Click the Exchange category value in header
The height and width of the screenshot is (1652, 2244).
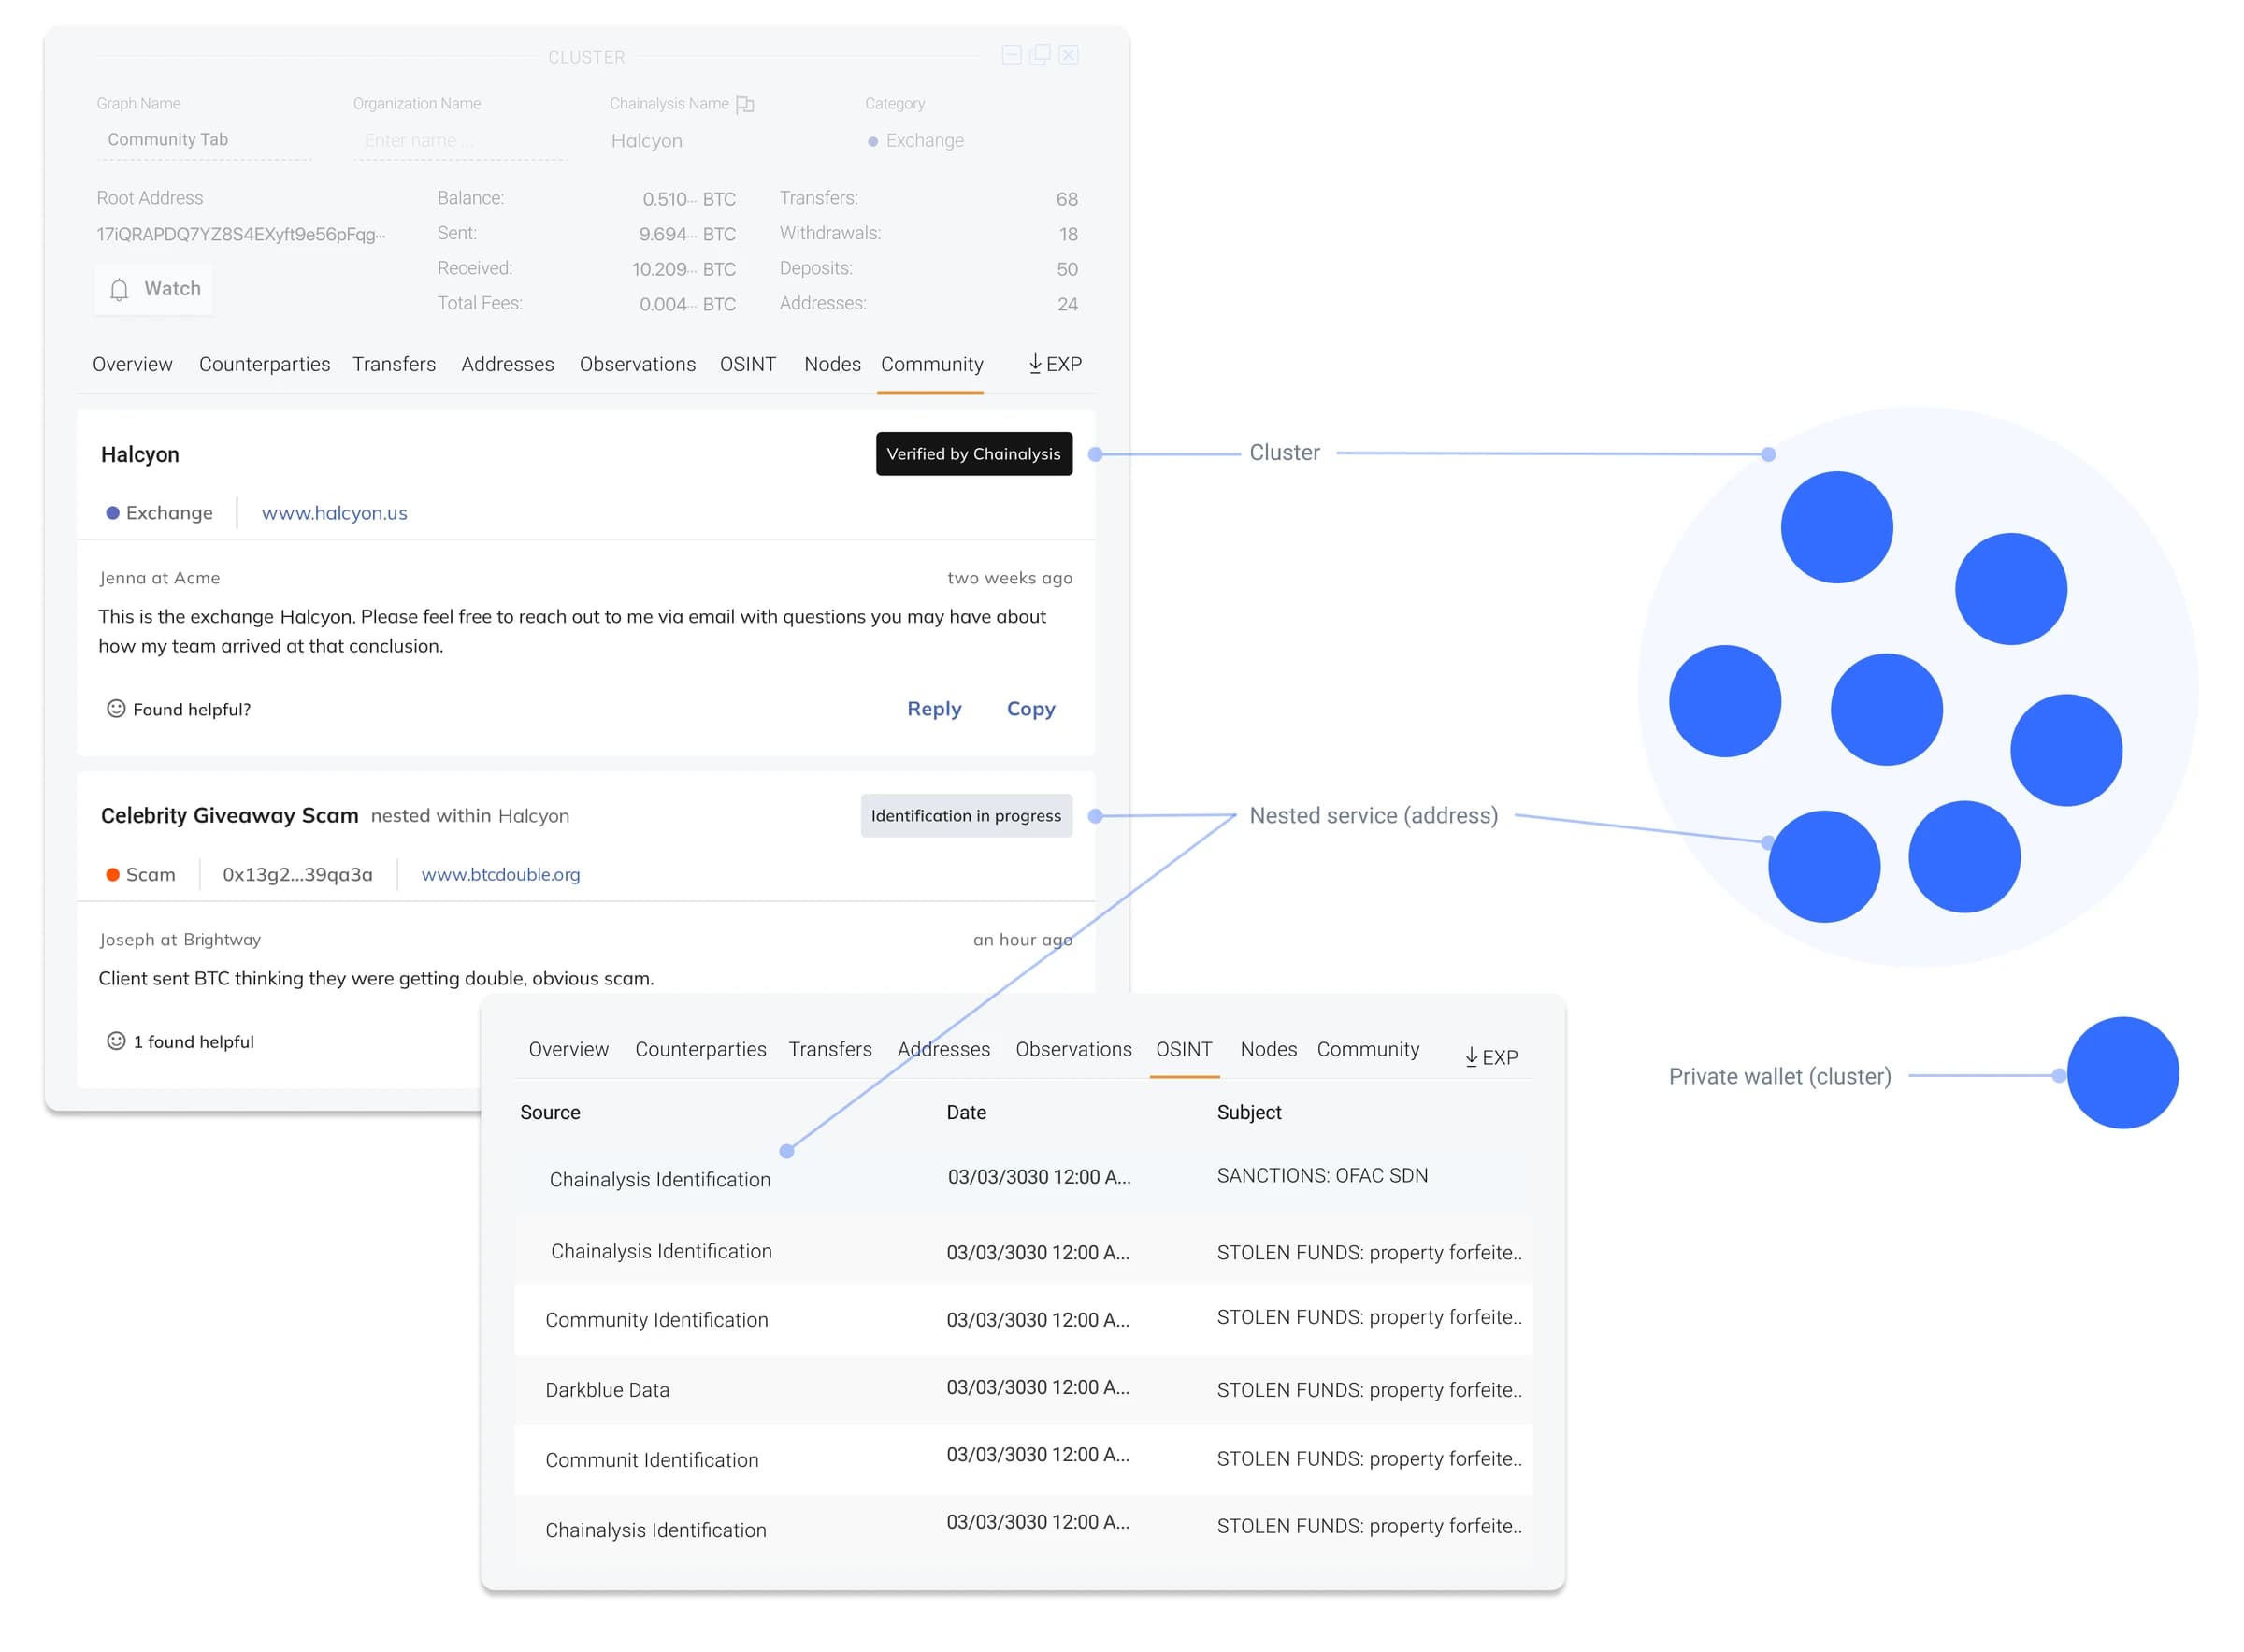point(916,141)
